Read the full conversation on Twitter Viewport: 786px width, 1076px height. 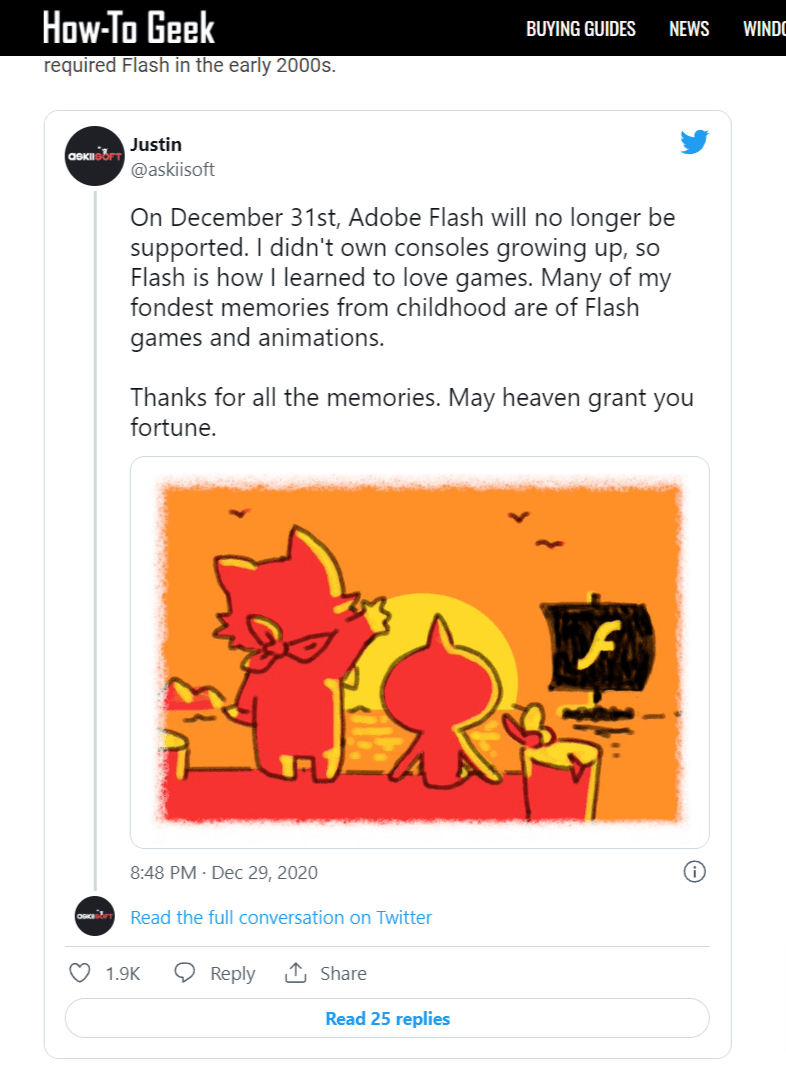pyautogui.click(x=281, y=917)
